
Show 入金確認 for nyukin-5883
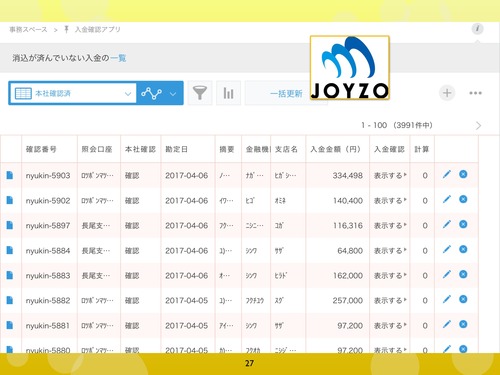click(x=390, y=275)
